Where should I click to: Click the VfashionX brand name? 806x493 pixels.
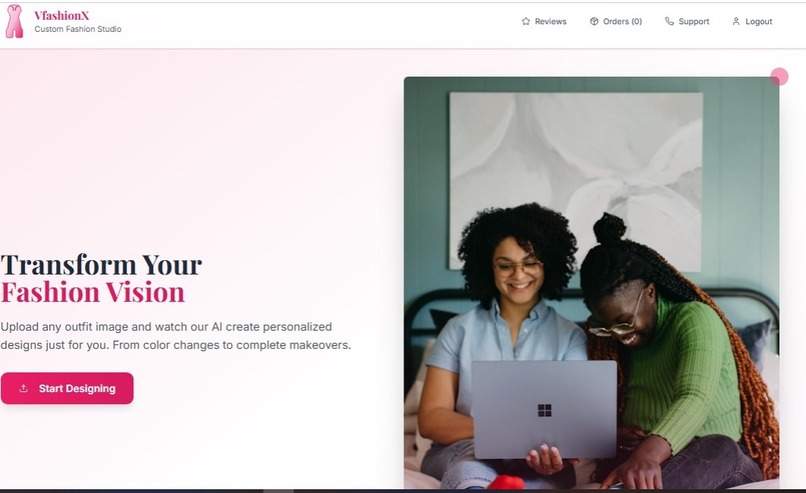pos(62,15)
